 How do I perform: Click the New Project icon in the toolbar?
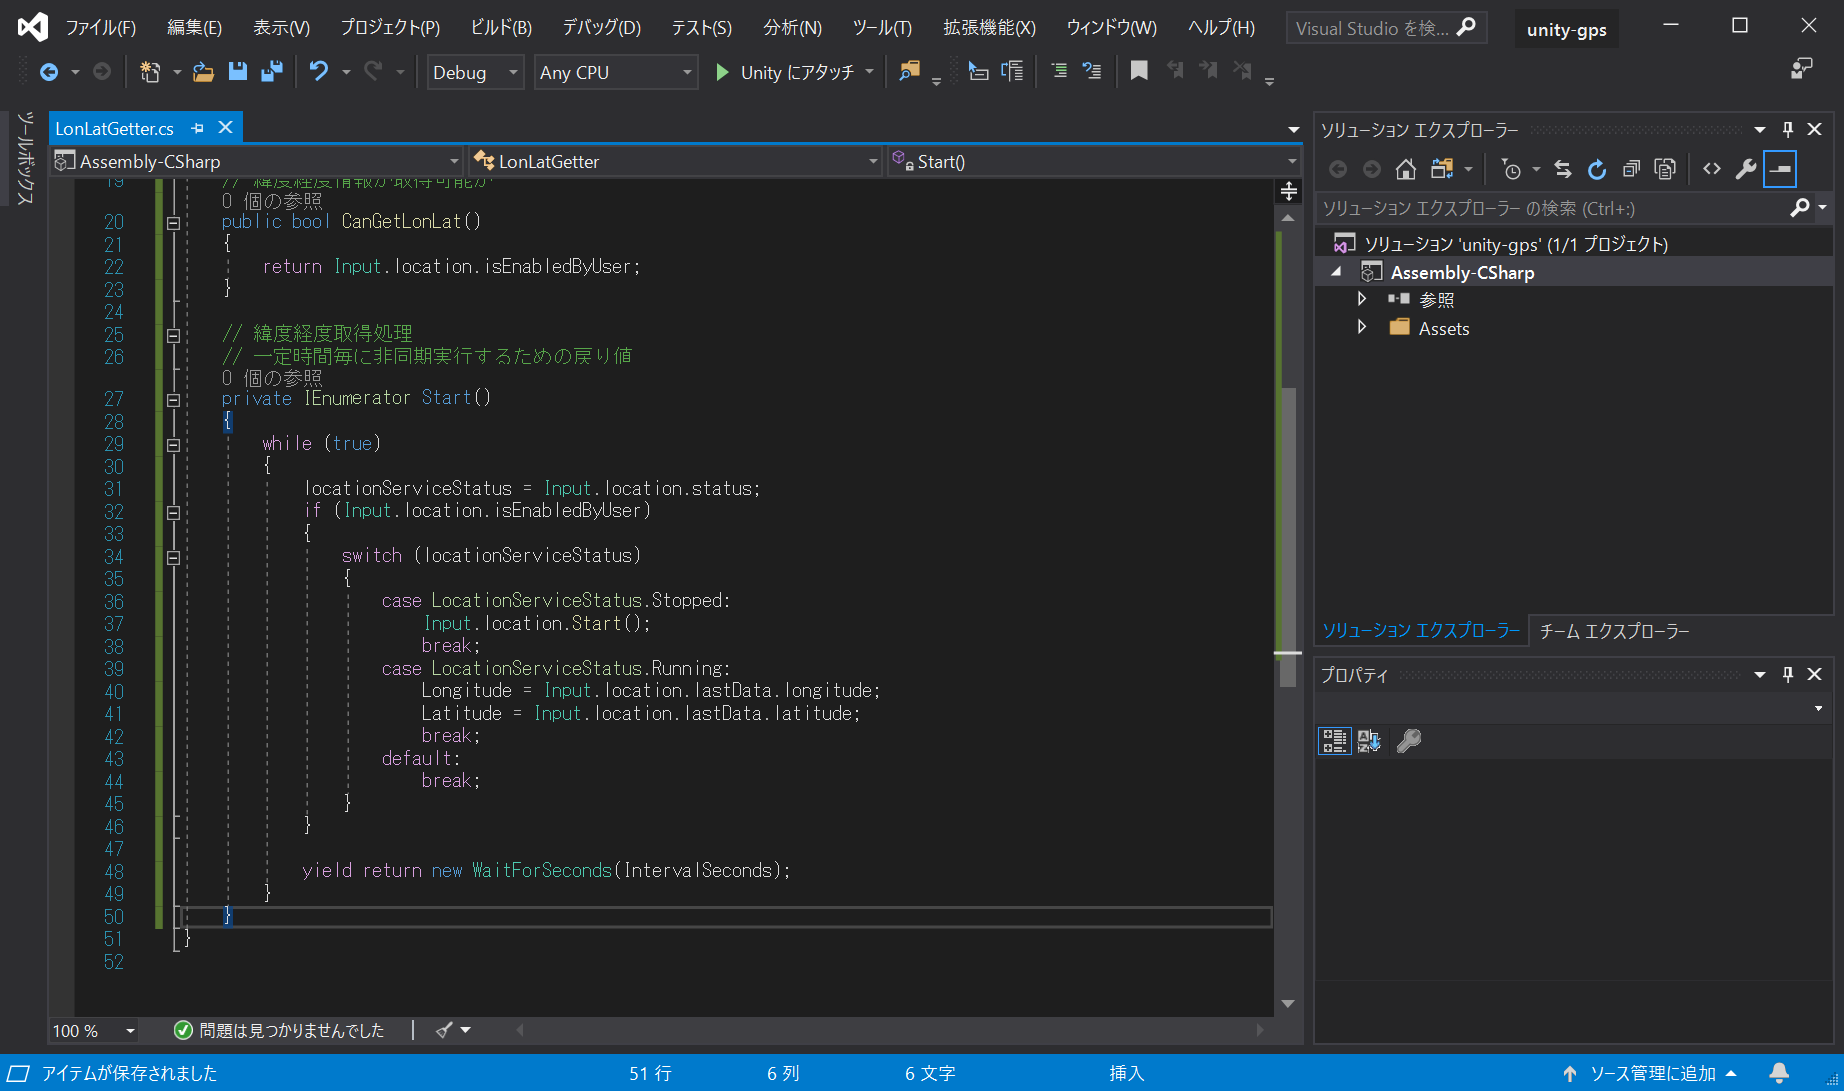pyautogui.click(x=150, y=72)
